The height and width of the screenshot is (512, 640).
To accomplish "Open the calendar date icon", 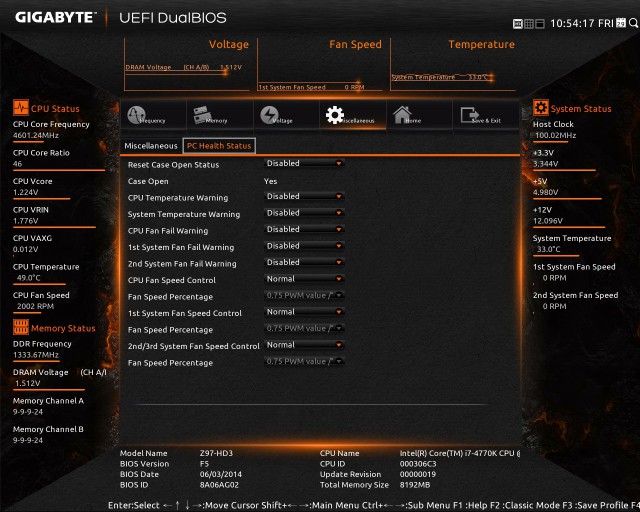I will click(621, 22).
